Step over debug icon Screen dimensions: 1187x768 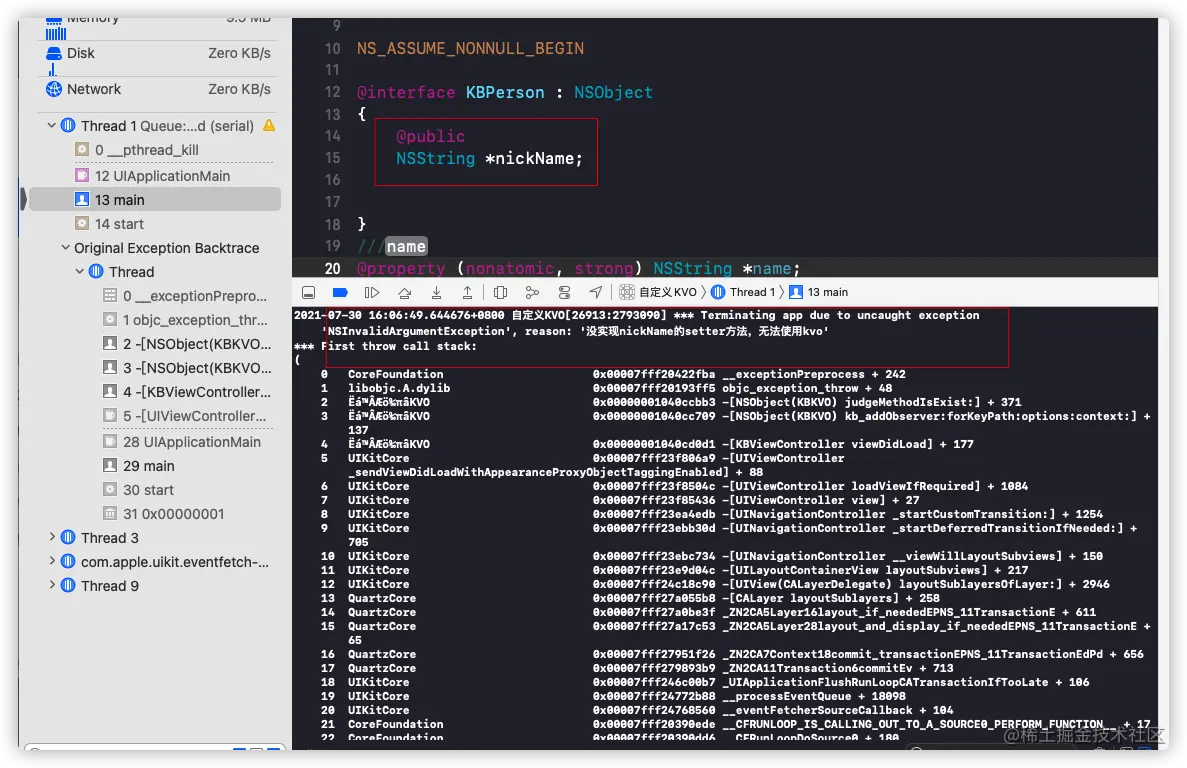point(404,292)
